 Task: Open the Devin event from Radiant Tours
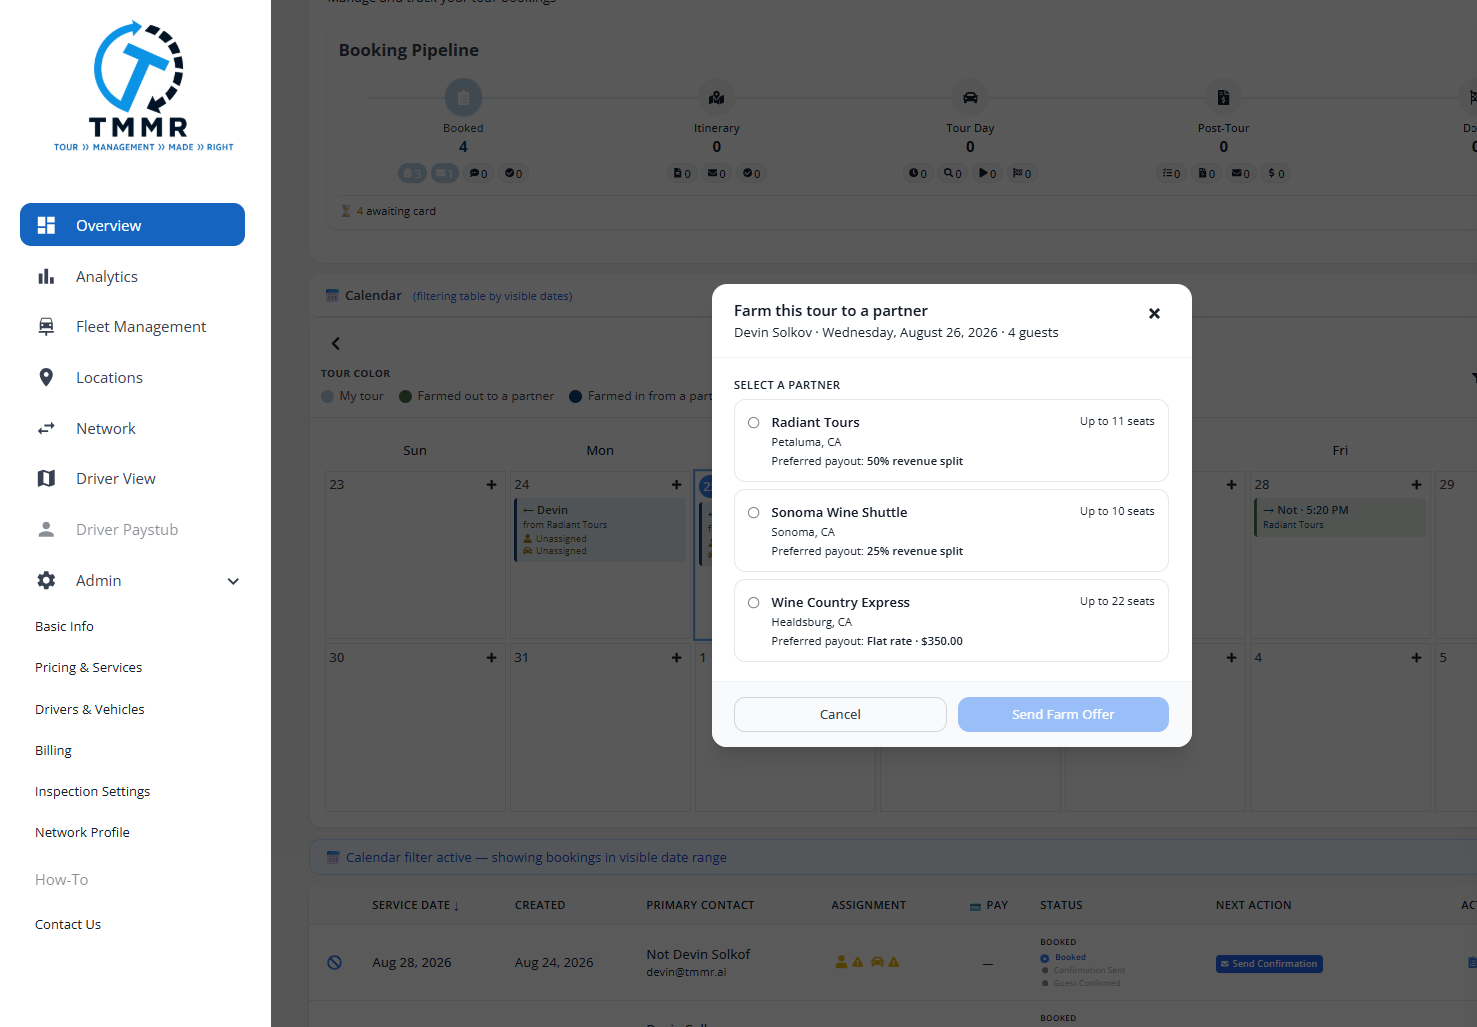pos(600,530)
